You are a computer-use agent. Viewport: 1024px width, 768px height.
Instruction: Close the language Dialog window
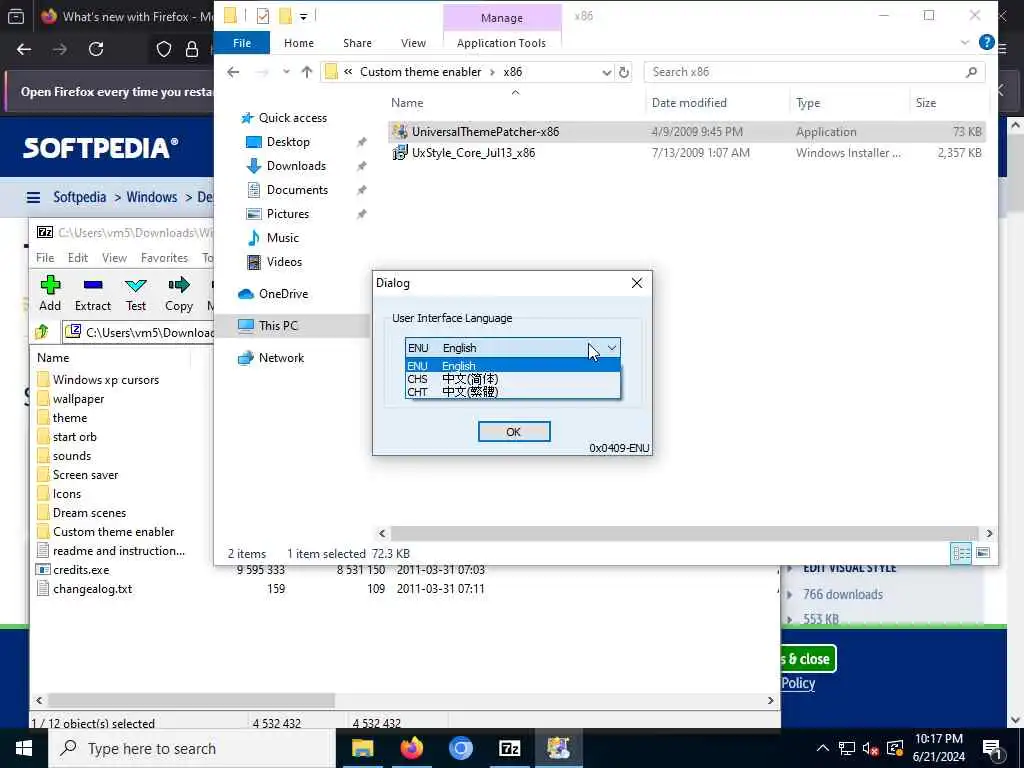pos(637,283)
